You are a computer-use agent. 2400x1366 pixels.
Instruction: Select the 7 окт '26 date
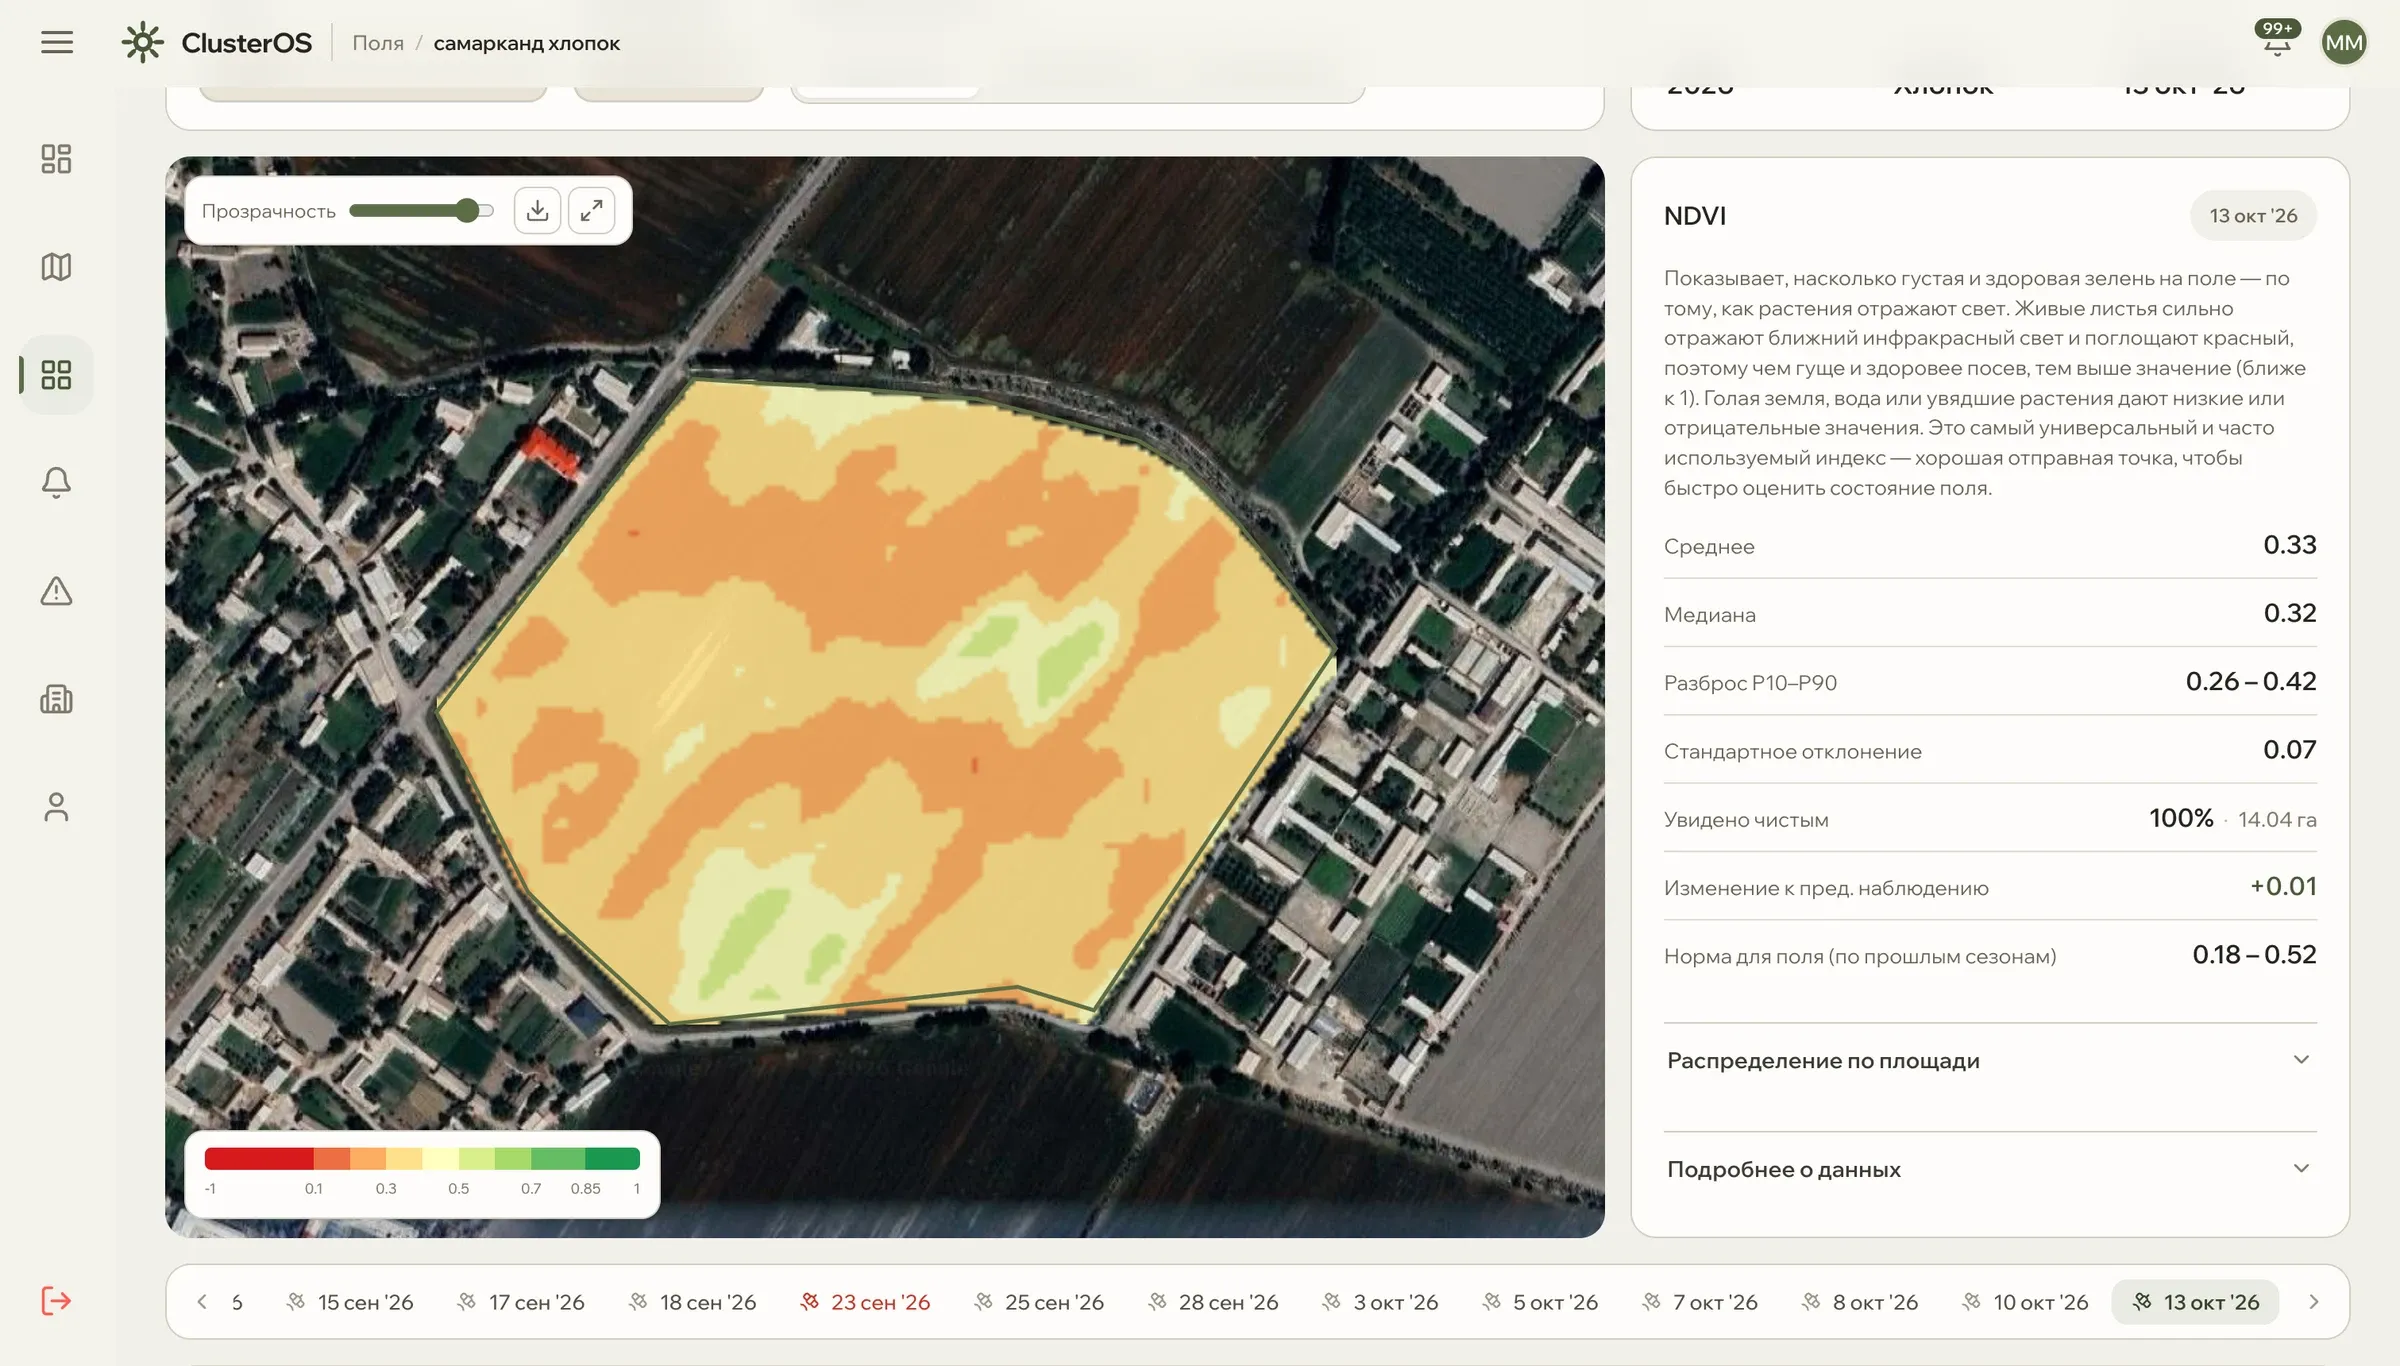click(1700, 1301)
